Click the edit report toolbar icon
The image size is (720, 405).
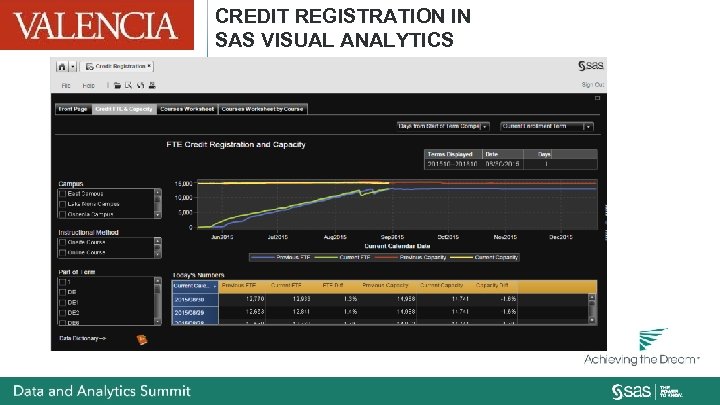click(x=129, y=85)
